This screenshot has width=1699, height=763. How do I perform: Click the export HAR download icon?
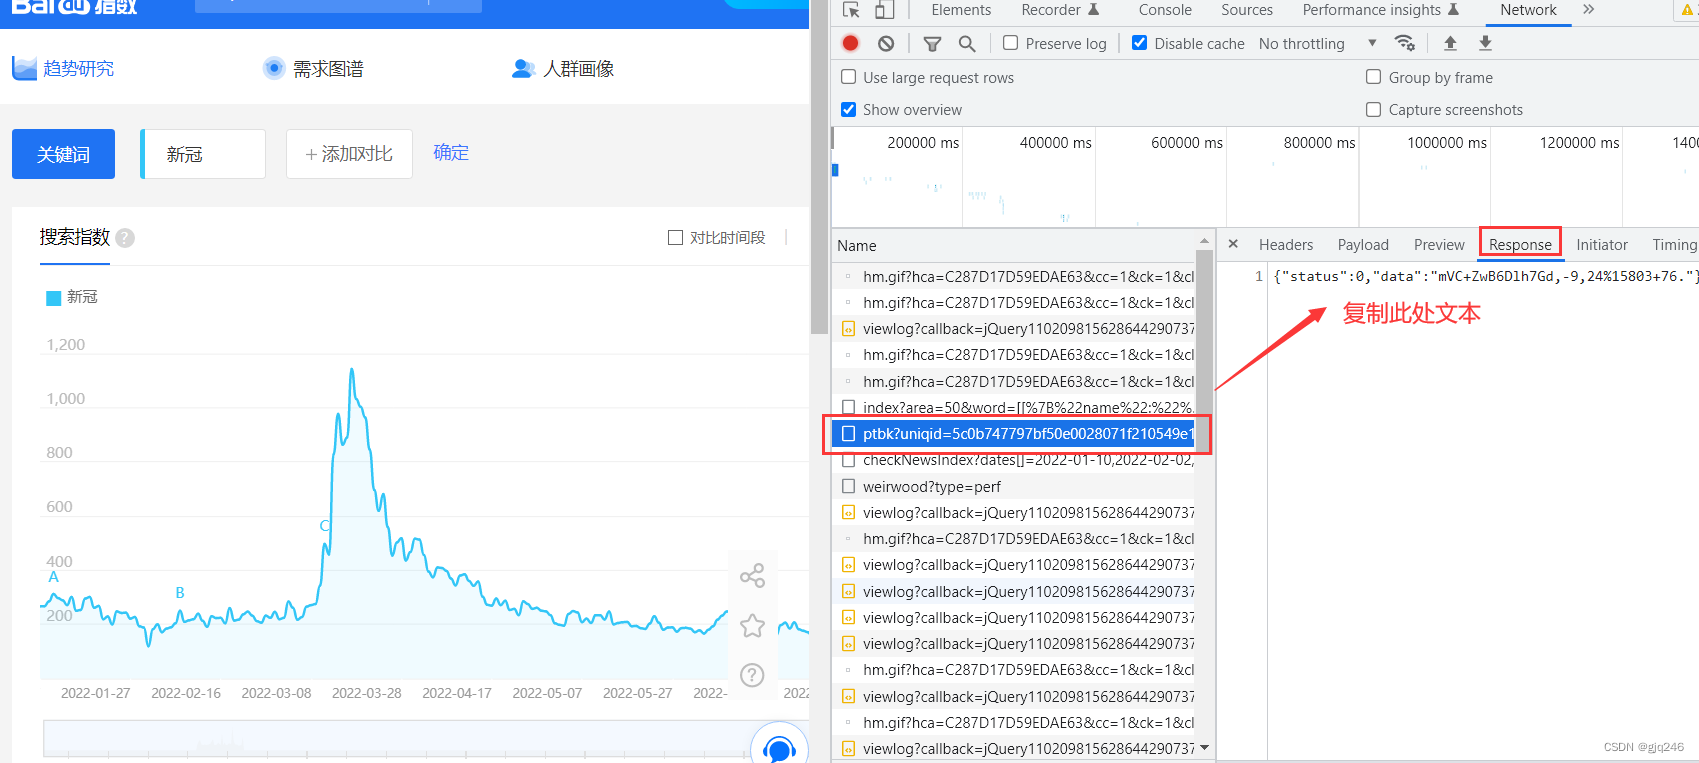coord(1485,43)
